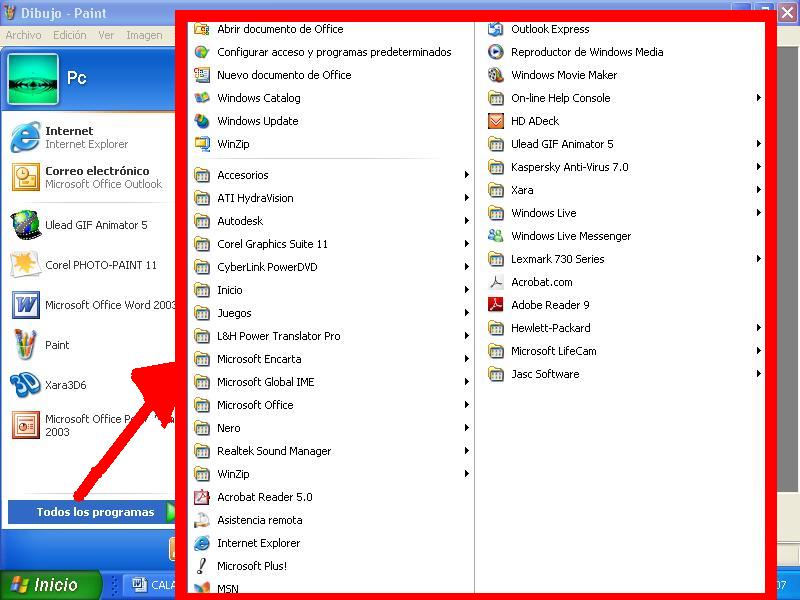
Task: Open Xara3D6 via its 3D icon
Action: [25, 385]
